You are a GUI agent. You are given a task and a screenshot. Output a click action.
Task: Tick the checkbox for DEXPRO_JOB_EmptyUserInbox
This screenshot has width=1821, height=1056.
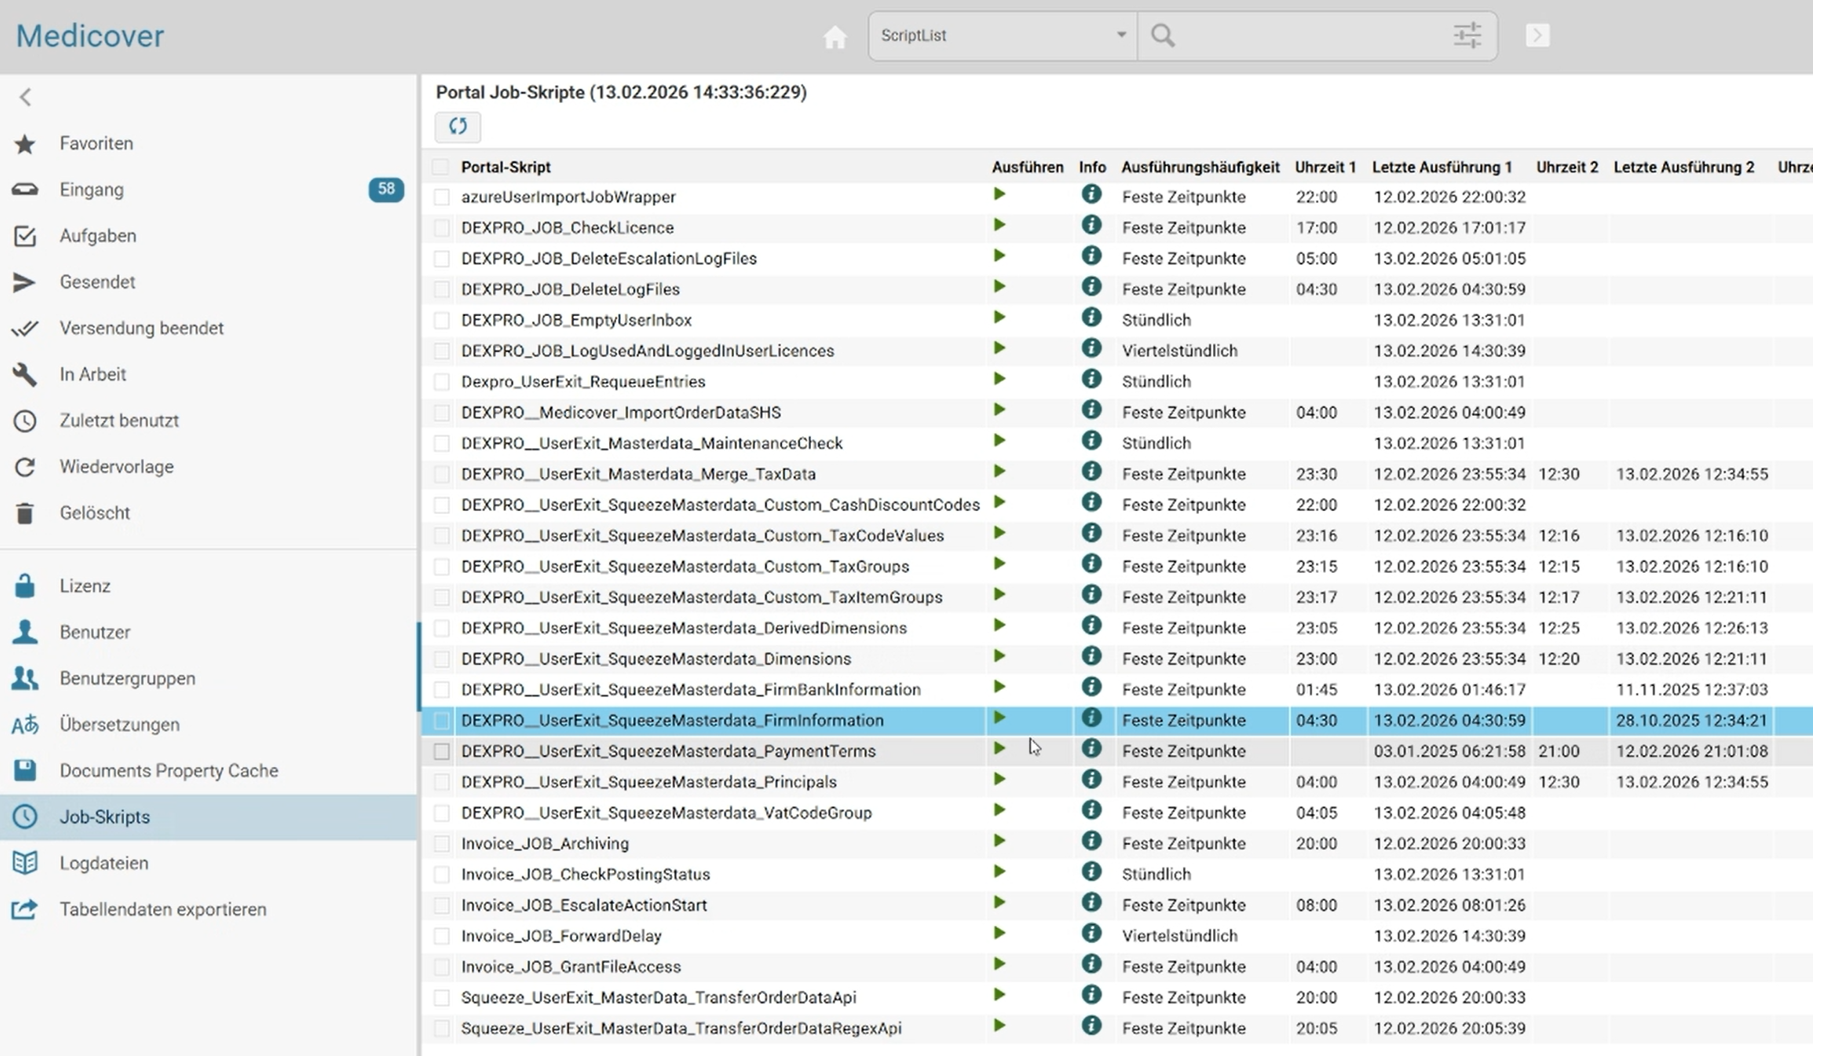point(441,321)
